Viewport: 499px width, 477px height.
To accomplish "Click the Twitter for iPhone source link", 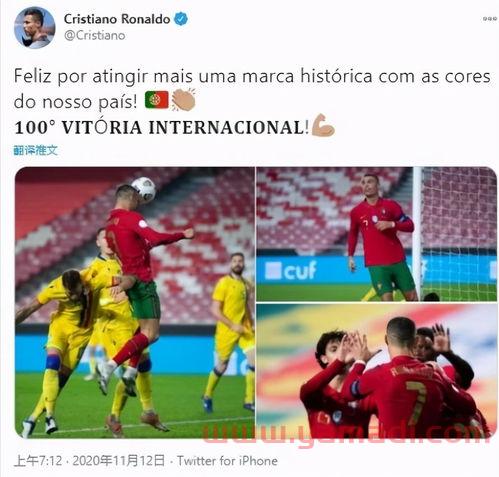I will click(227, 461).
